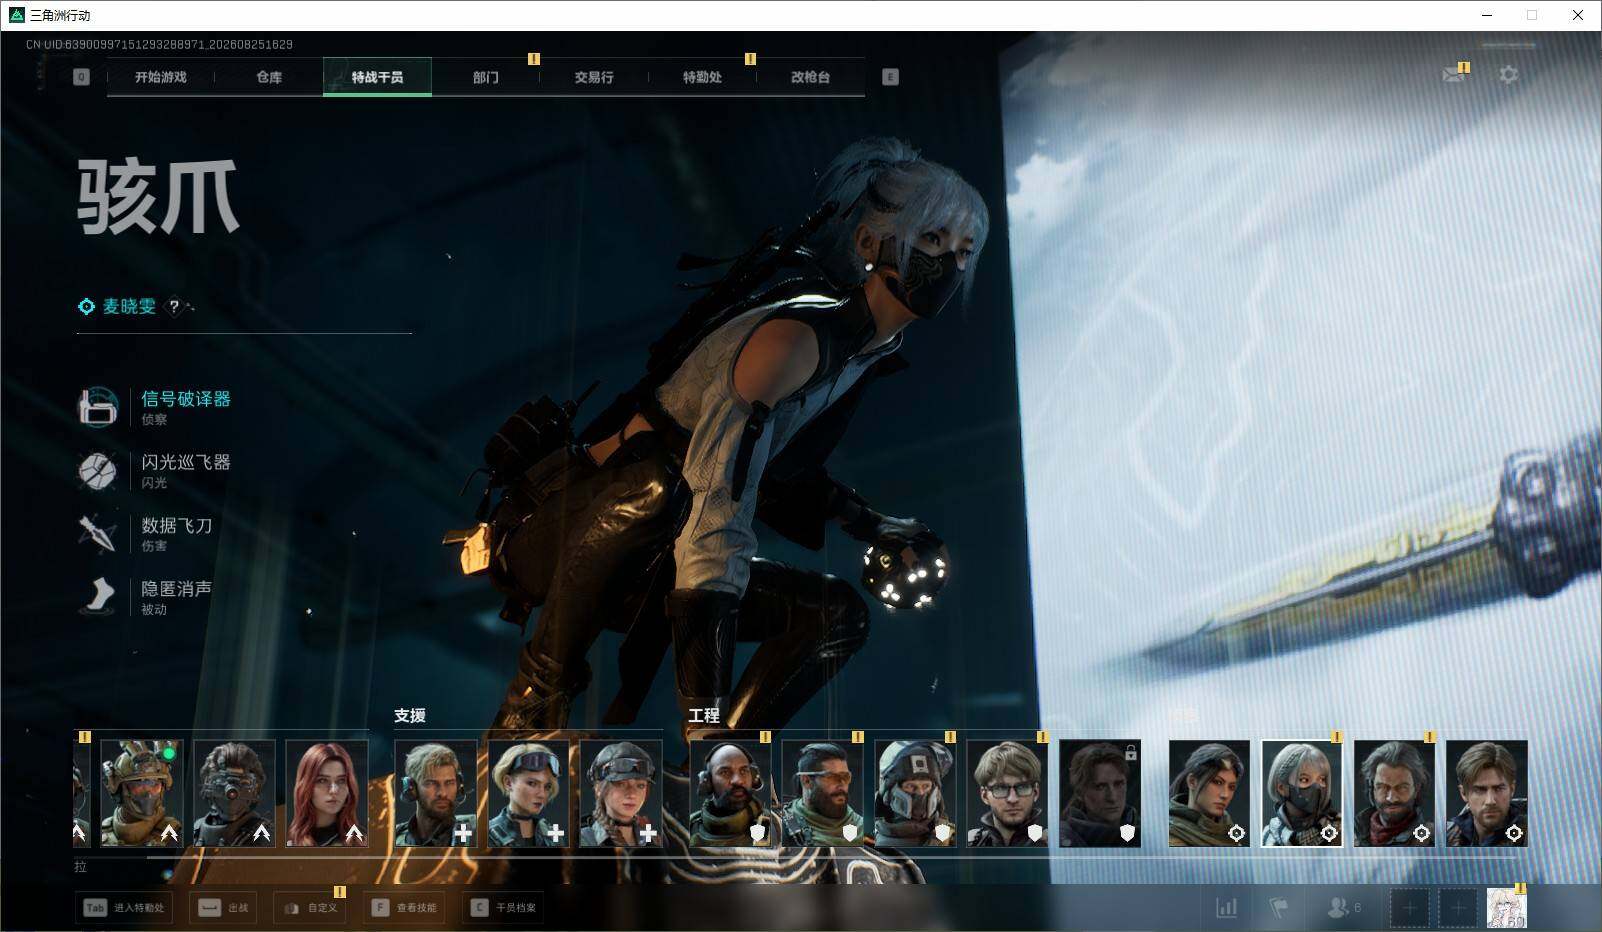Open the mail inbox envelope icon
This screenshot has width=1602, height=932.
1454,75
